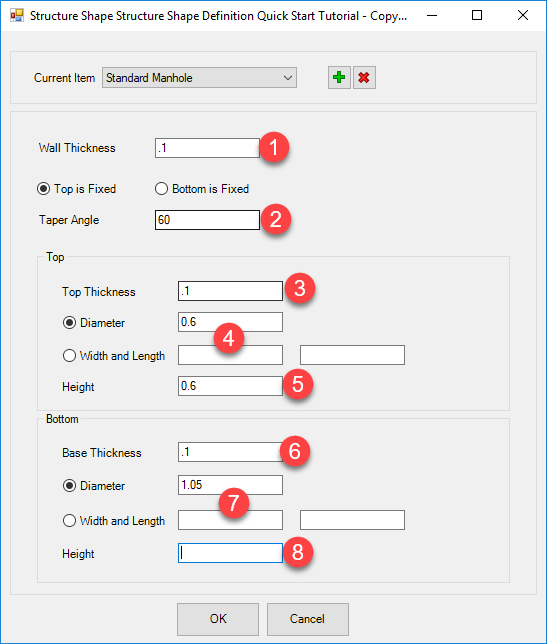The image size is (547, 644).
Task: Click the Base Thickness input field
Action: click(x=230, y=452)
